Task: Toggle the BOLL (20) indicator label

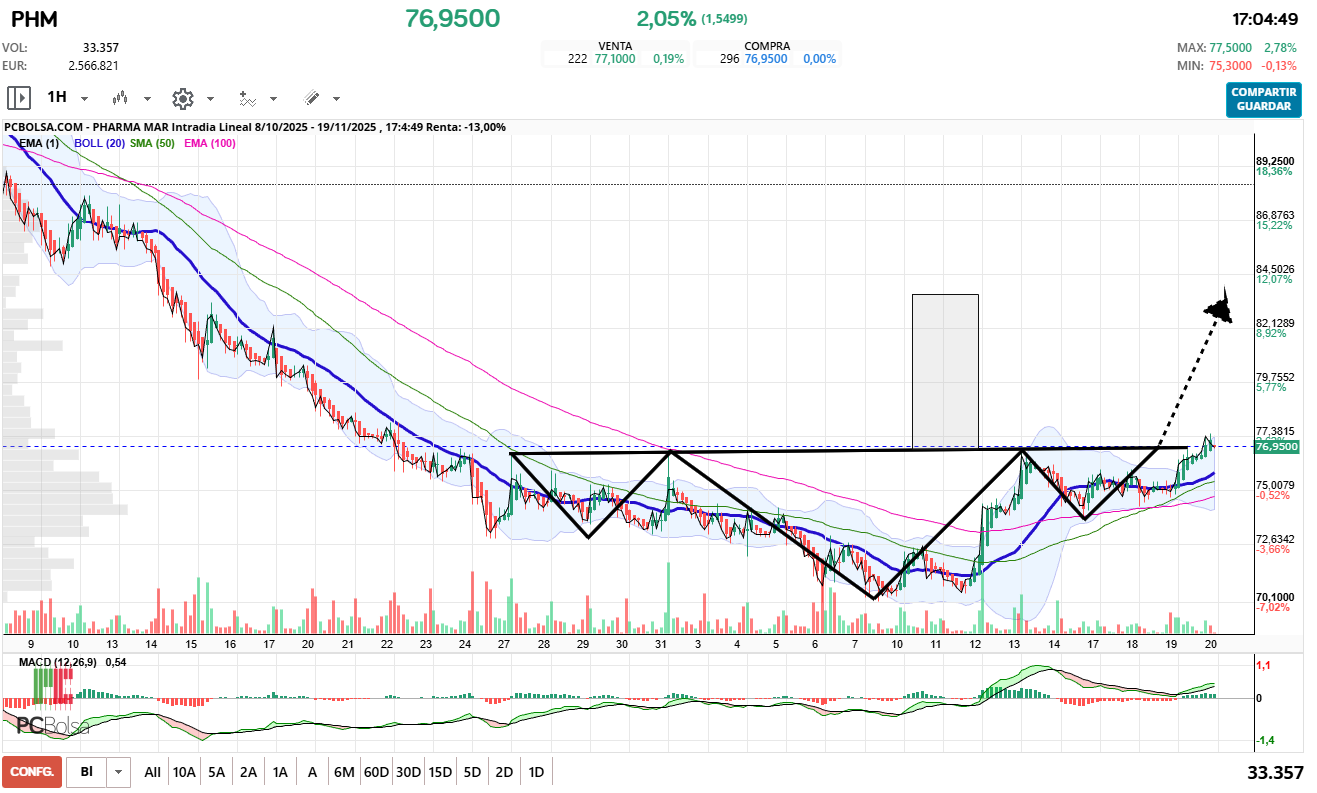Action: pos(99,143)
